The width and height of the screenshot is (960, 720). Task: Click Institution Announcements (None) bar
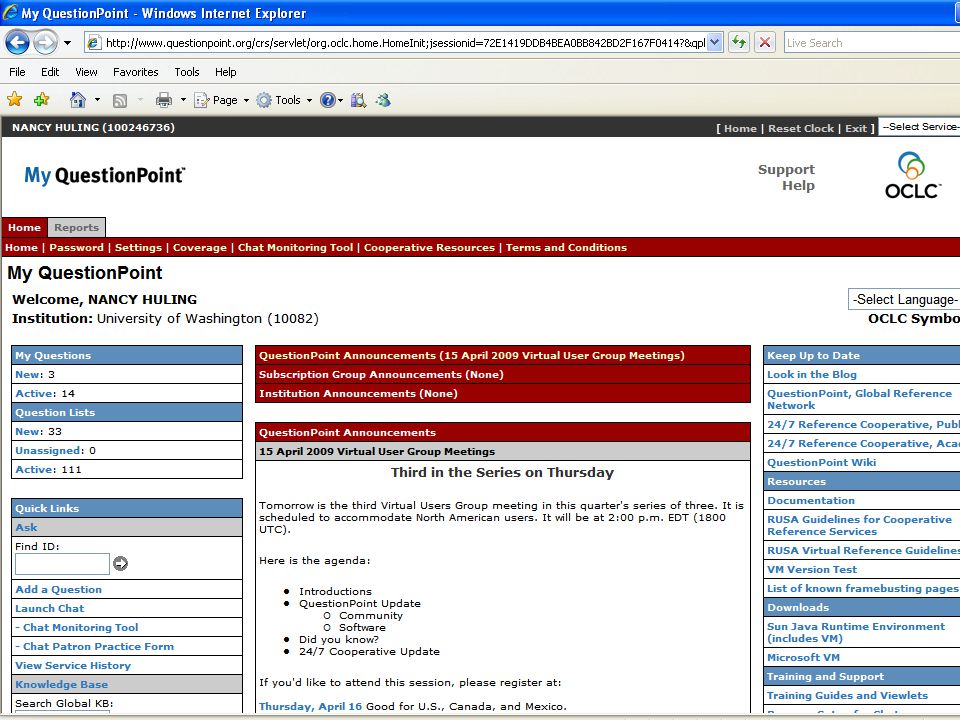click(503, 394)
